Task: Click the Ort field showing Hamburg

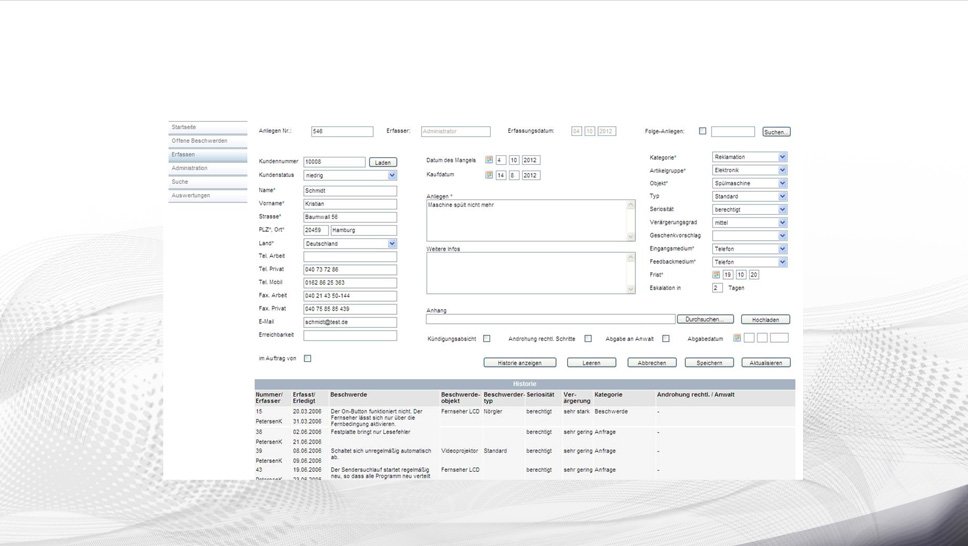Action: (x=364, y=230)
